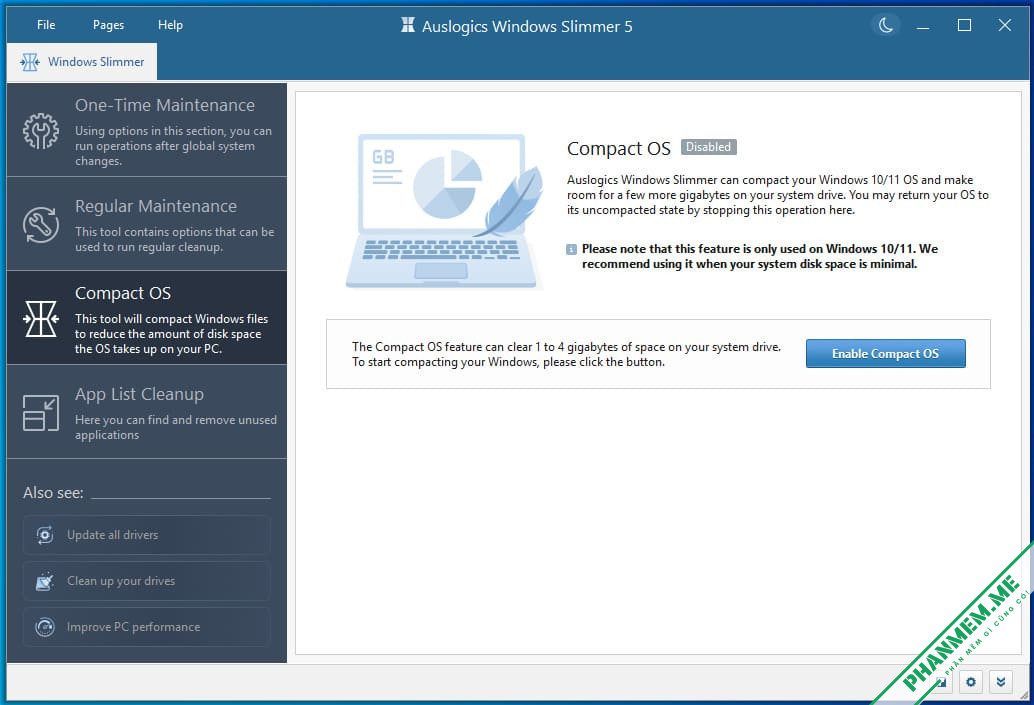Image resolution: width=1034 pixels, height=705 pixels.
Task: Click the title text Auslogics Windows Slimmer 5
Action: [527, 26]
